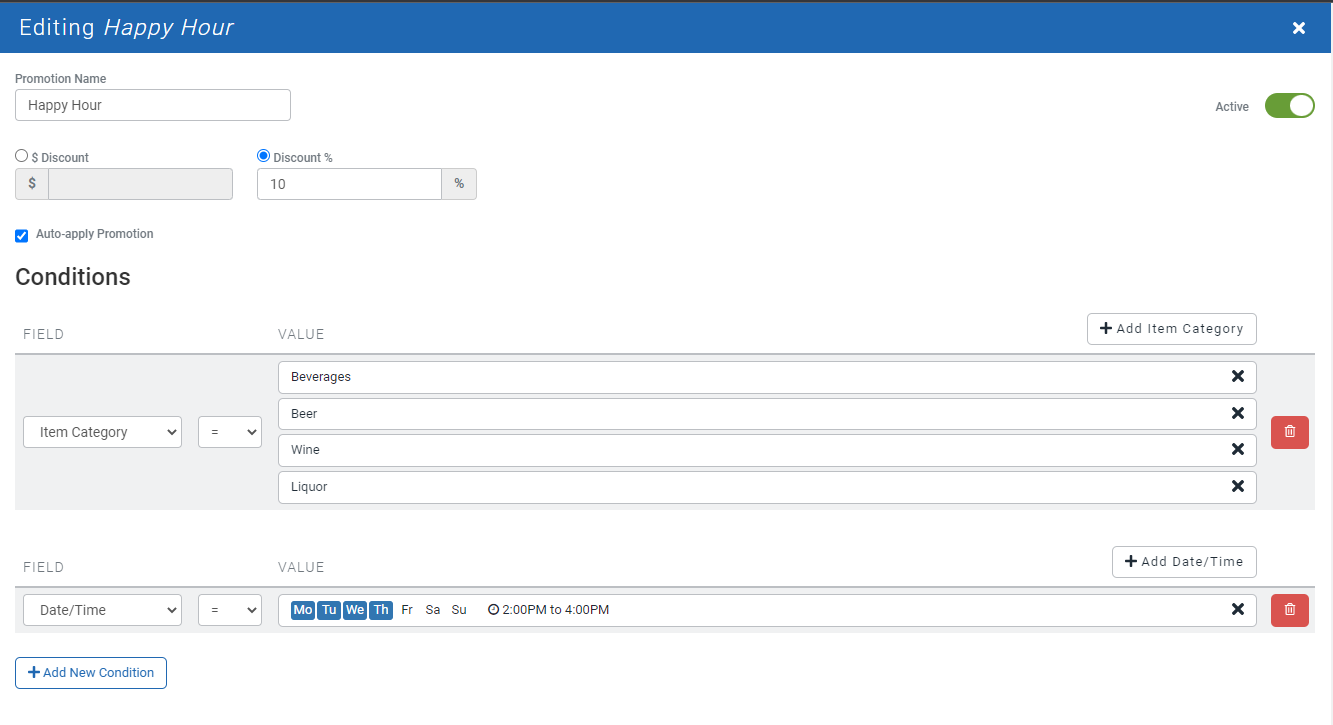Screen dimensions: 1333x725
Task: Open the Item Category field dropdown
Action: 102,432
